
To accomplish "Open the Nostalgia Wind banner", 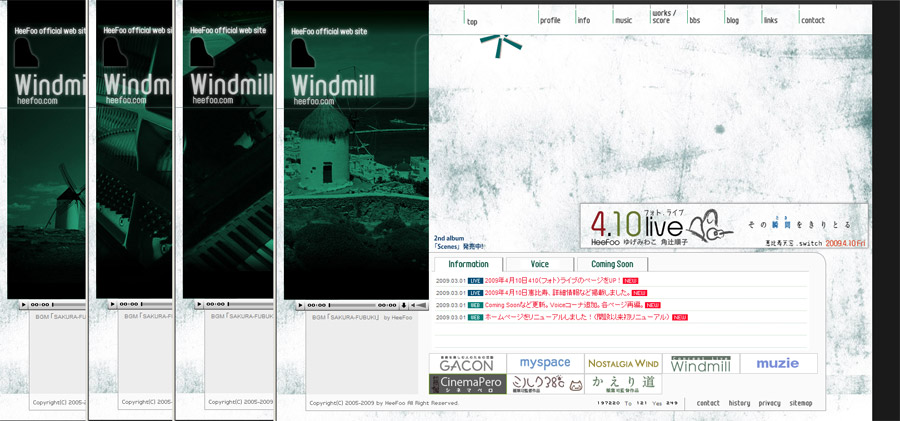I will 623,364.
